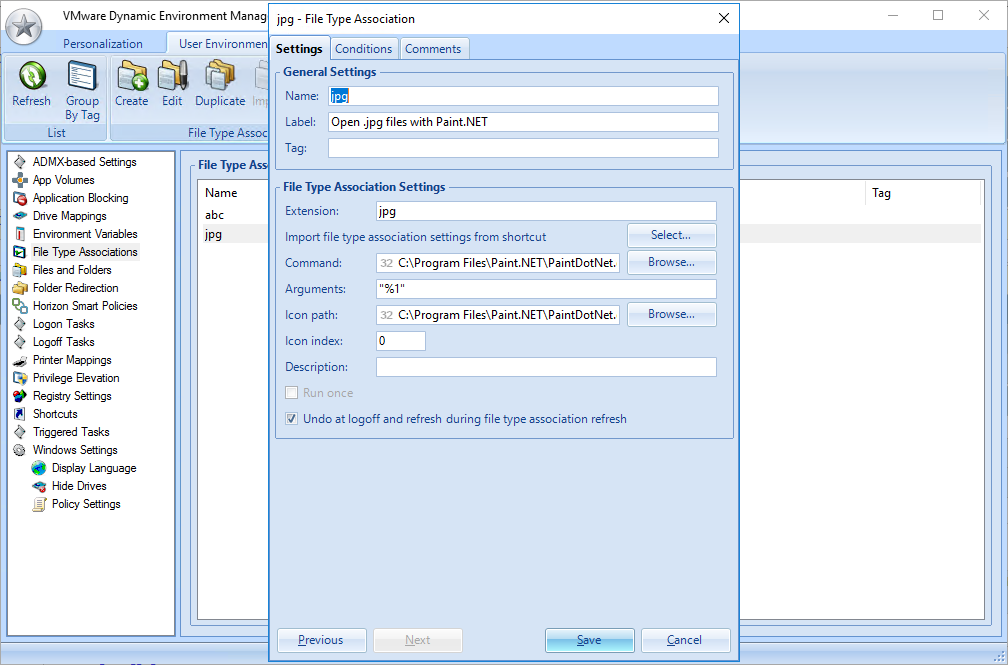This screenshot has width=1008, height=665.
Task: Open the star application menu button
Action: click(x=24, y=25)
